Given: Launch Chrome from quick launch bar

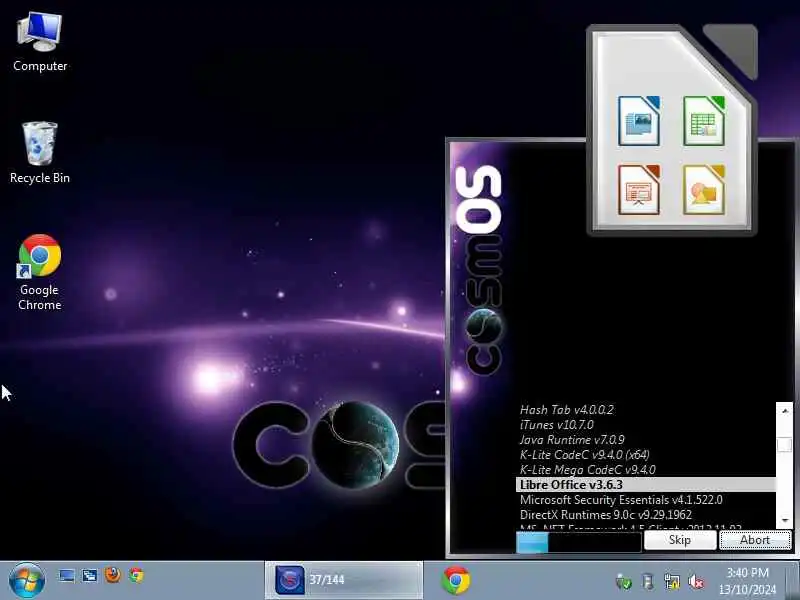Looking at the screenshot, I should pyautogui.click(x=136, y=576).
